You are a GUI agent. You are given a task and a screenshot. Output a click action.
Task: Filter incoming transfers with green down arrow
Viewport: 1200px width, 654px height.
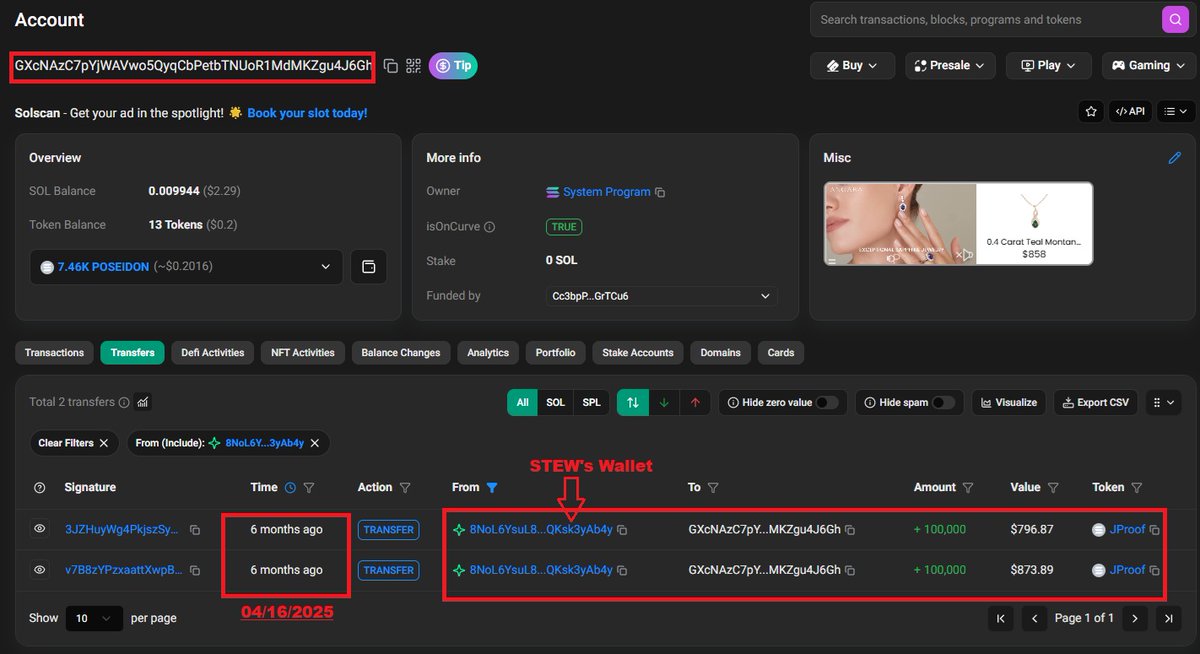pyautogui.click(x=663, y=403)
